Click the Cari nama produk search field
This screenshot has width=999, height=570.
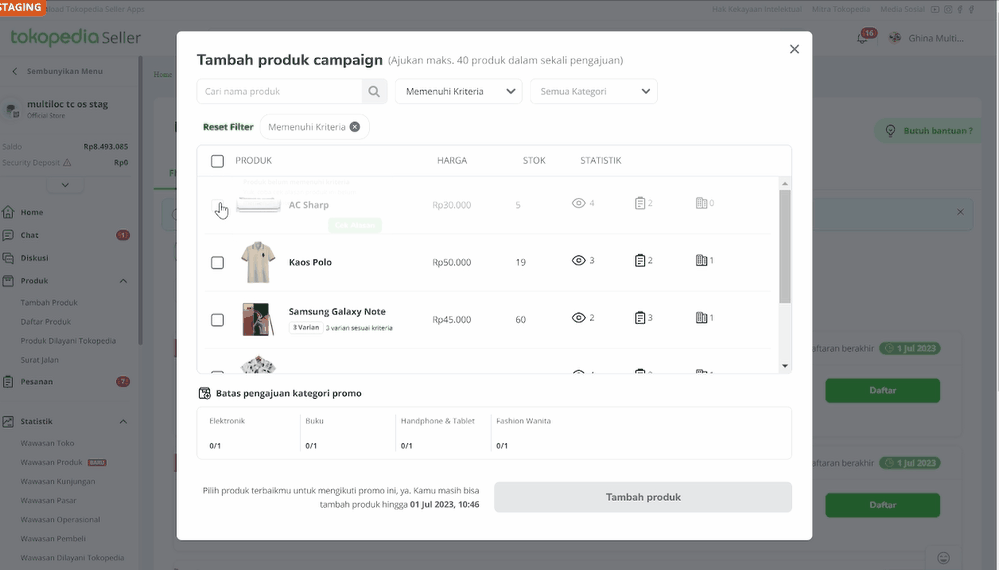pyautogui.click(x=280, y=92)
